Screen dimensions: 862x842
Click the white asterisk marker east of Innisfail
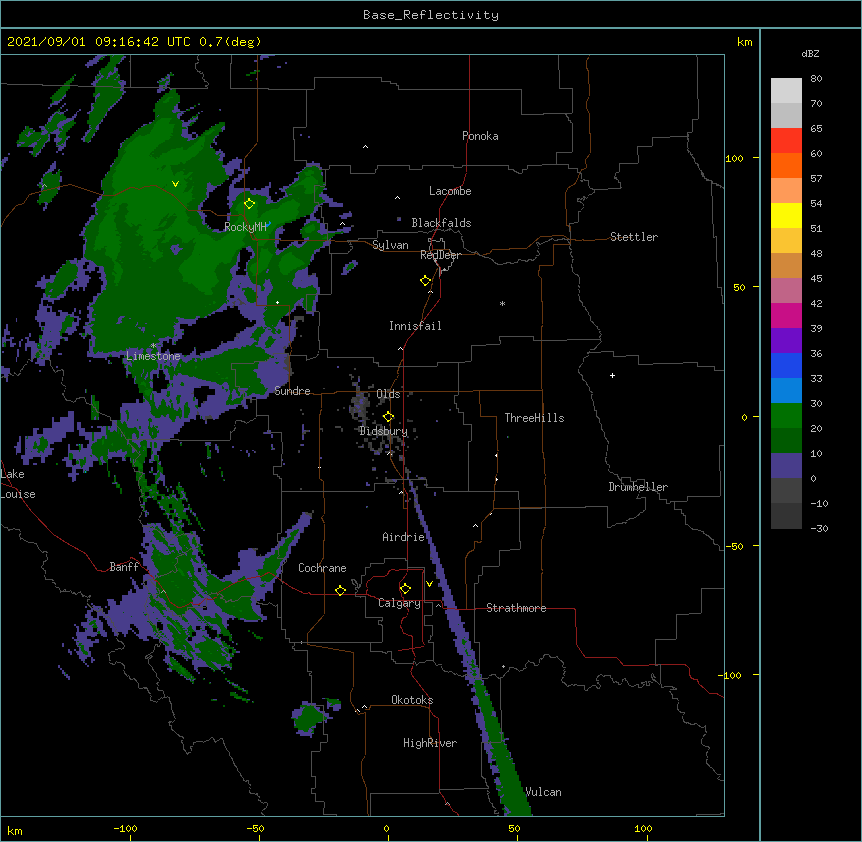[x=502, y=304]
